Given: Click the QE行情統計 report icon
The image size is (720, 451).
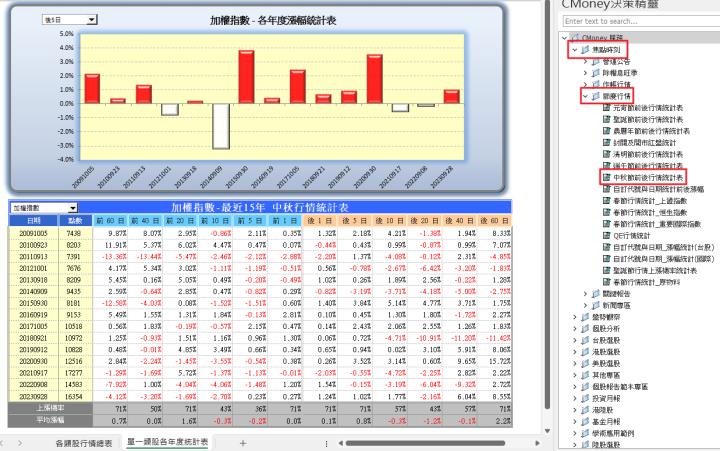Looking at the screenshot, I should pyautogui.click(x=606, y=236).
